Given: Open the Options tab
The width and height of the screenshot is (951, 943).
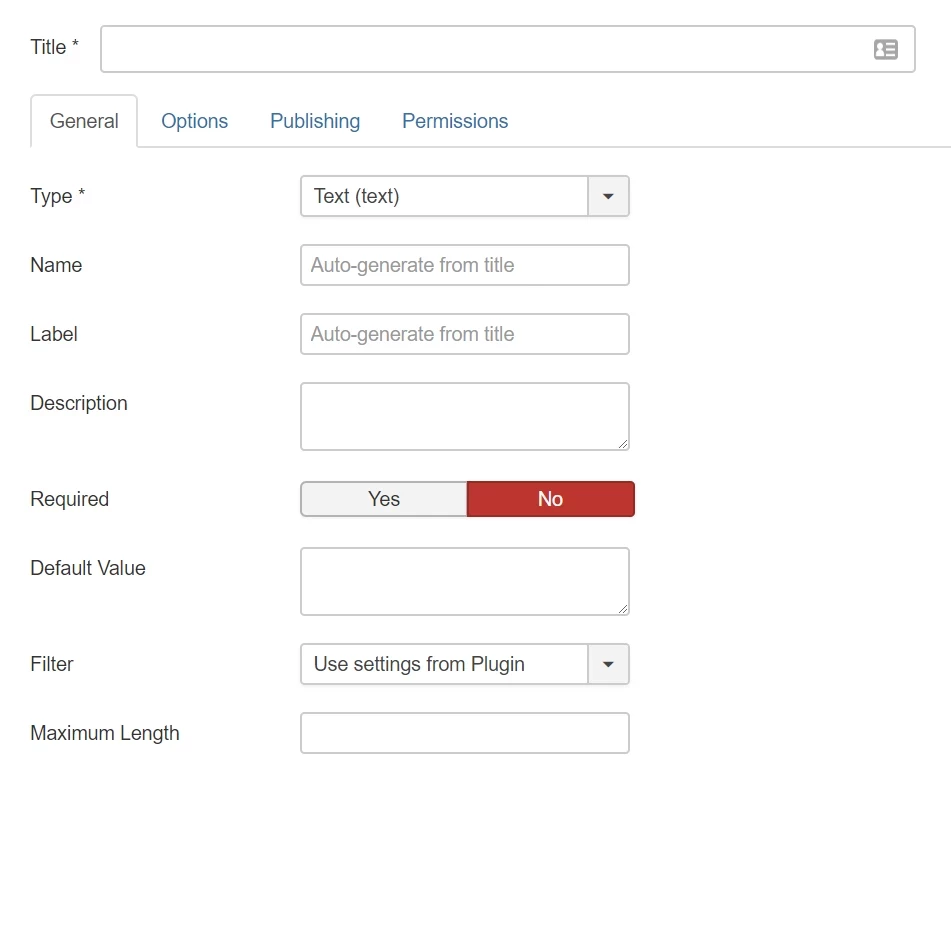Looking at the screenshot, I should [x=194, y=121].
